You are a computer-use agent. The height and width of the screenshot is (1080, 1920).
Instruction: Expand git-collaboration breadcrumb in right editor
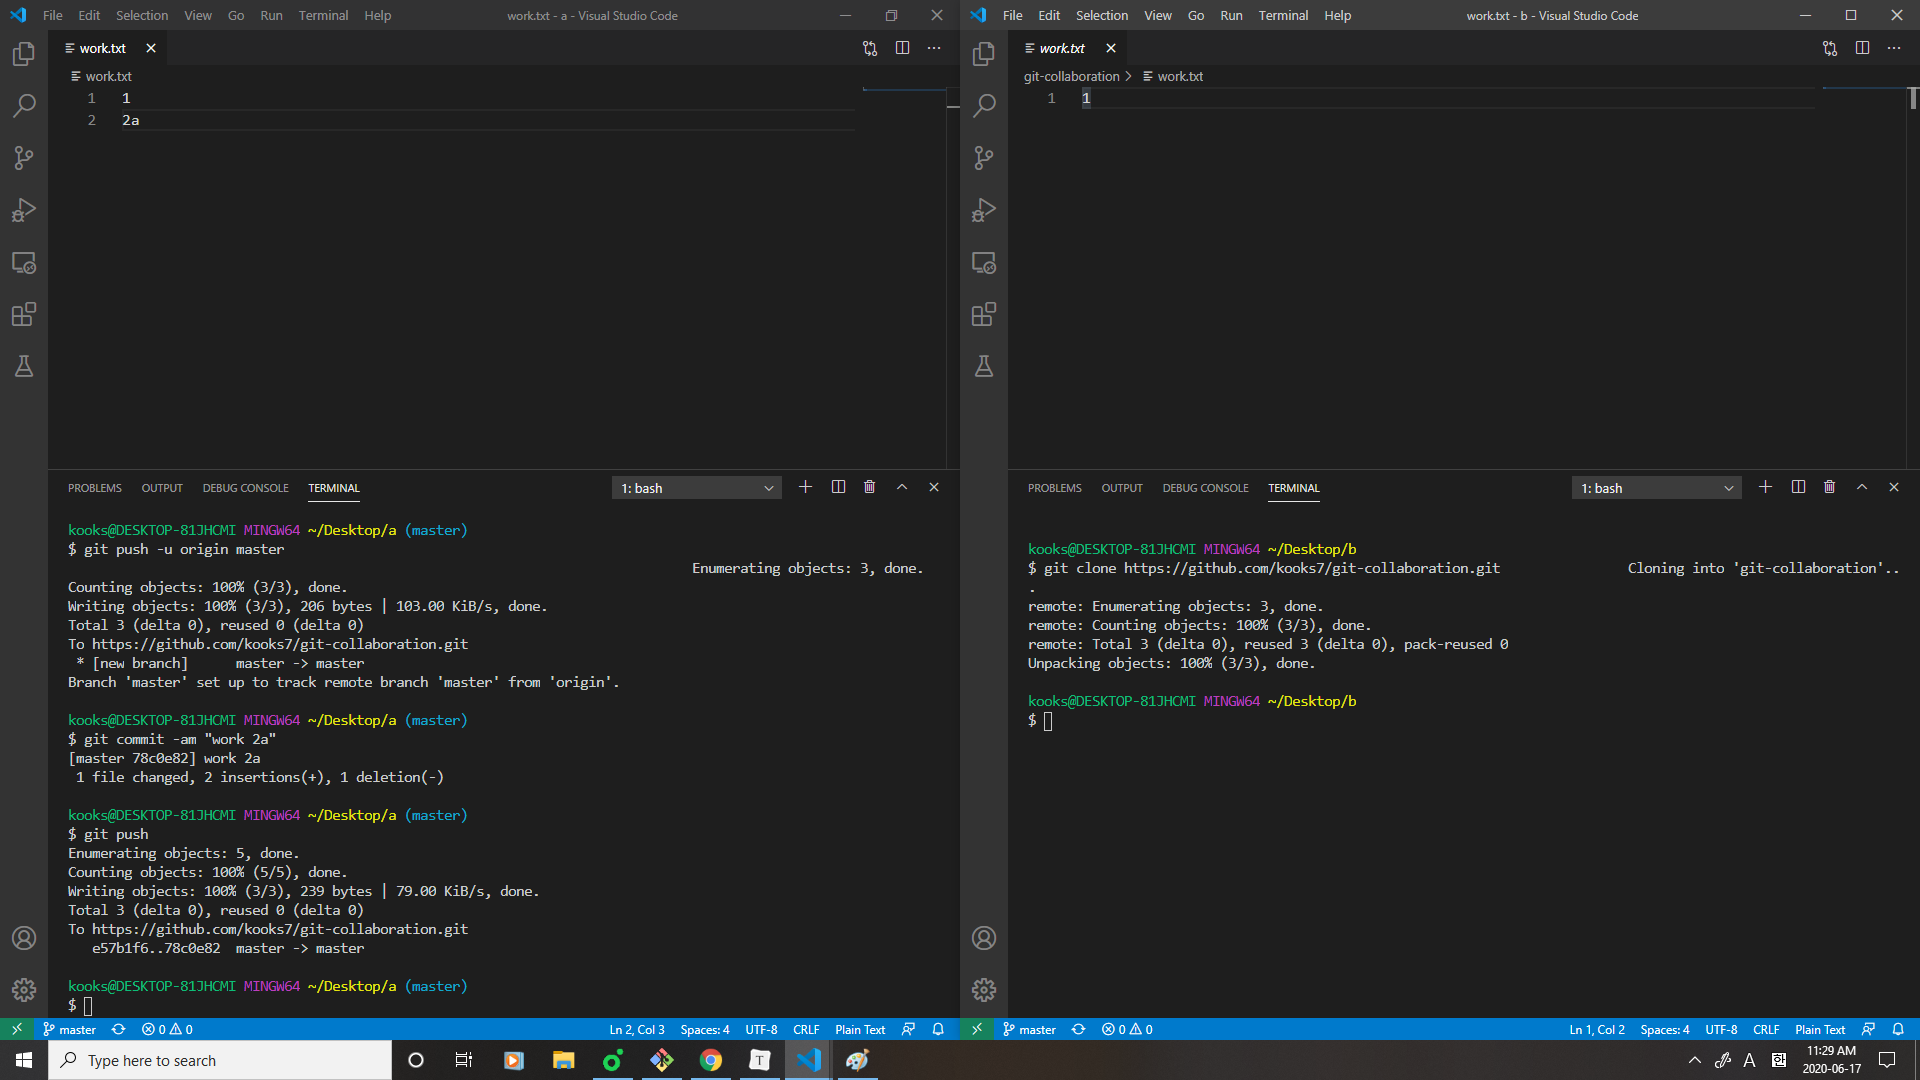pos(1071,76)
